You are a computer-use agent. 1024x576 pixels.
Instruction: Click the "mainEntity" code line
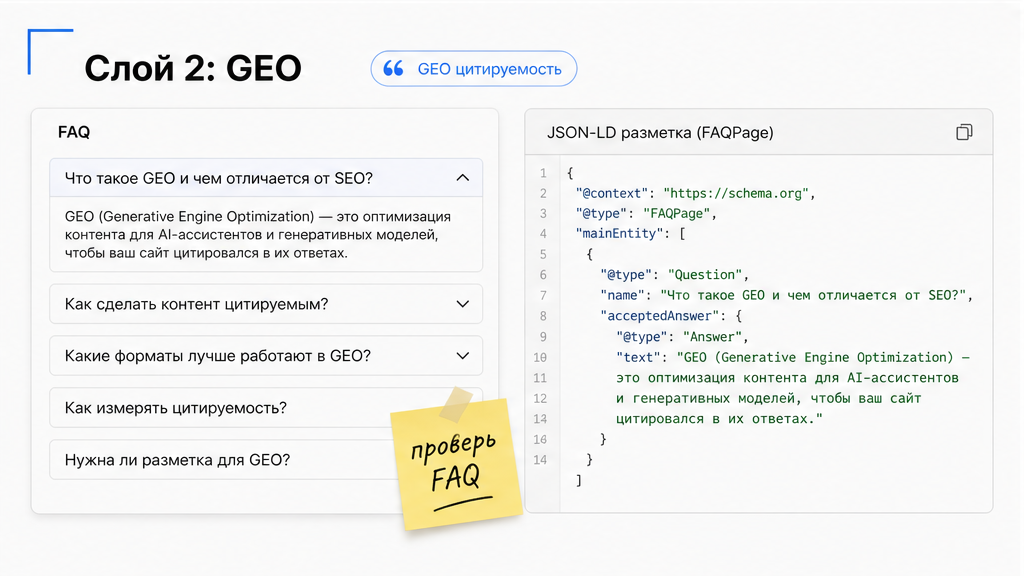coord(630,234)
